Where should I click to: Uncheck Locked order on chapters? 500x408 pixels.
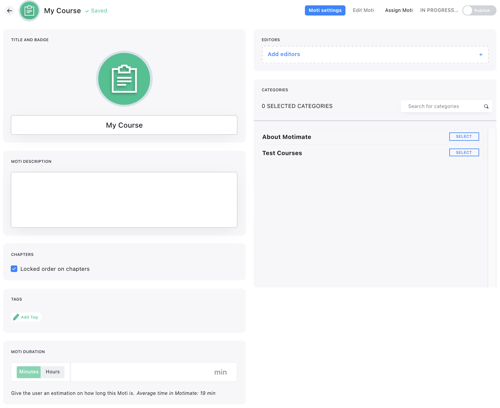(14, 269)
